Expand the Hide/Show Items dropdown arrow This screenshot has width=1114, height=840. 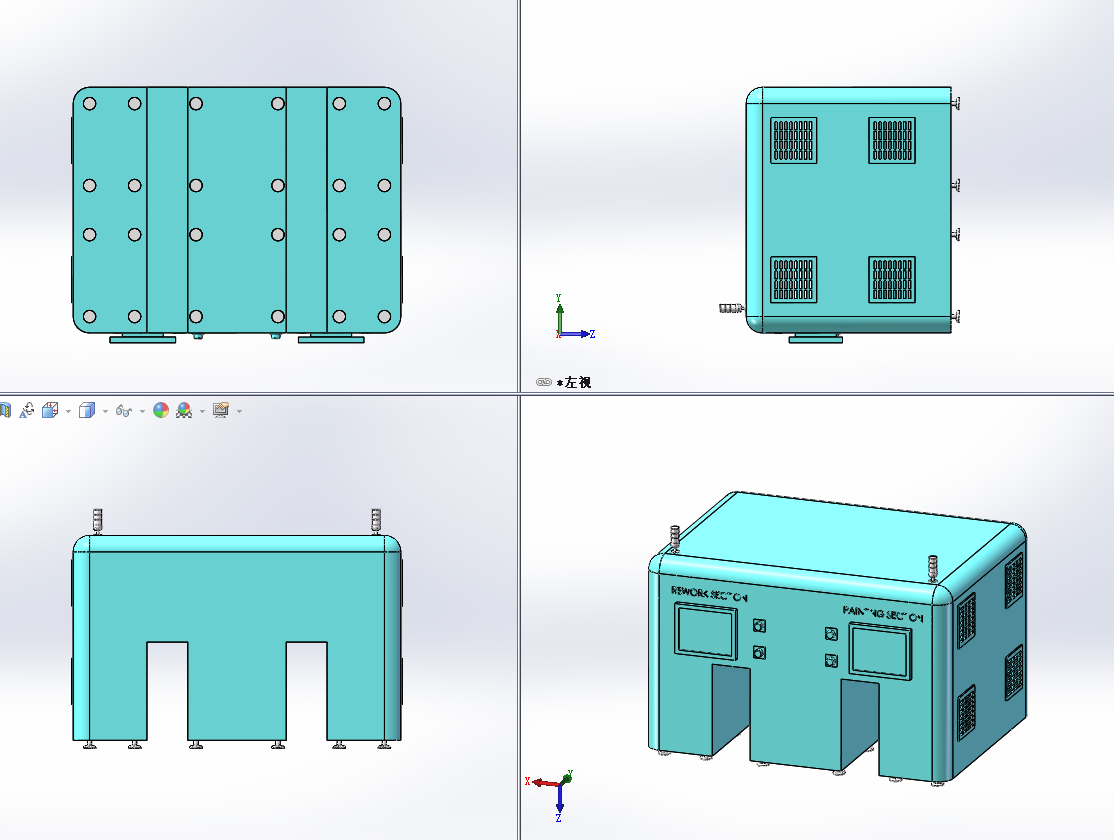click(x=142, y=411)
